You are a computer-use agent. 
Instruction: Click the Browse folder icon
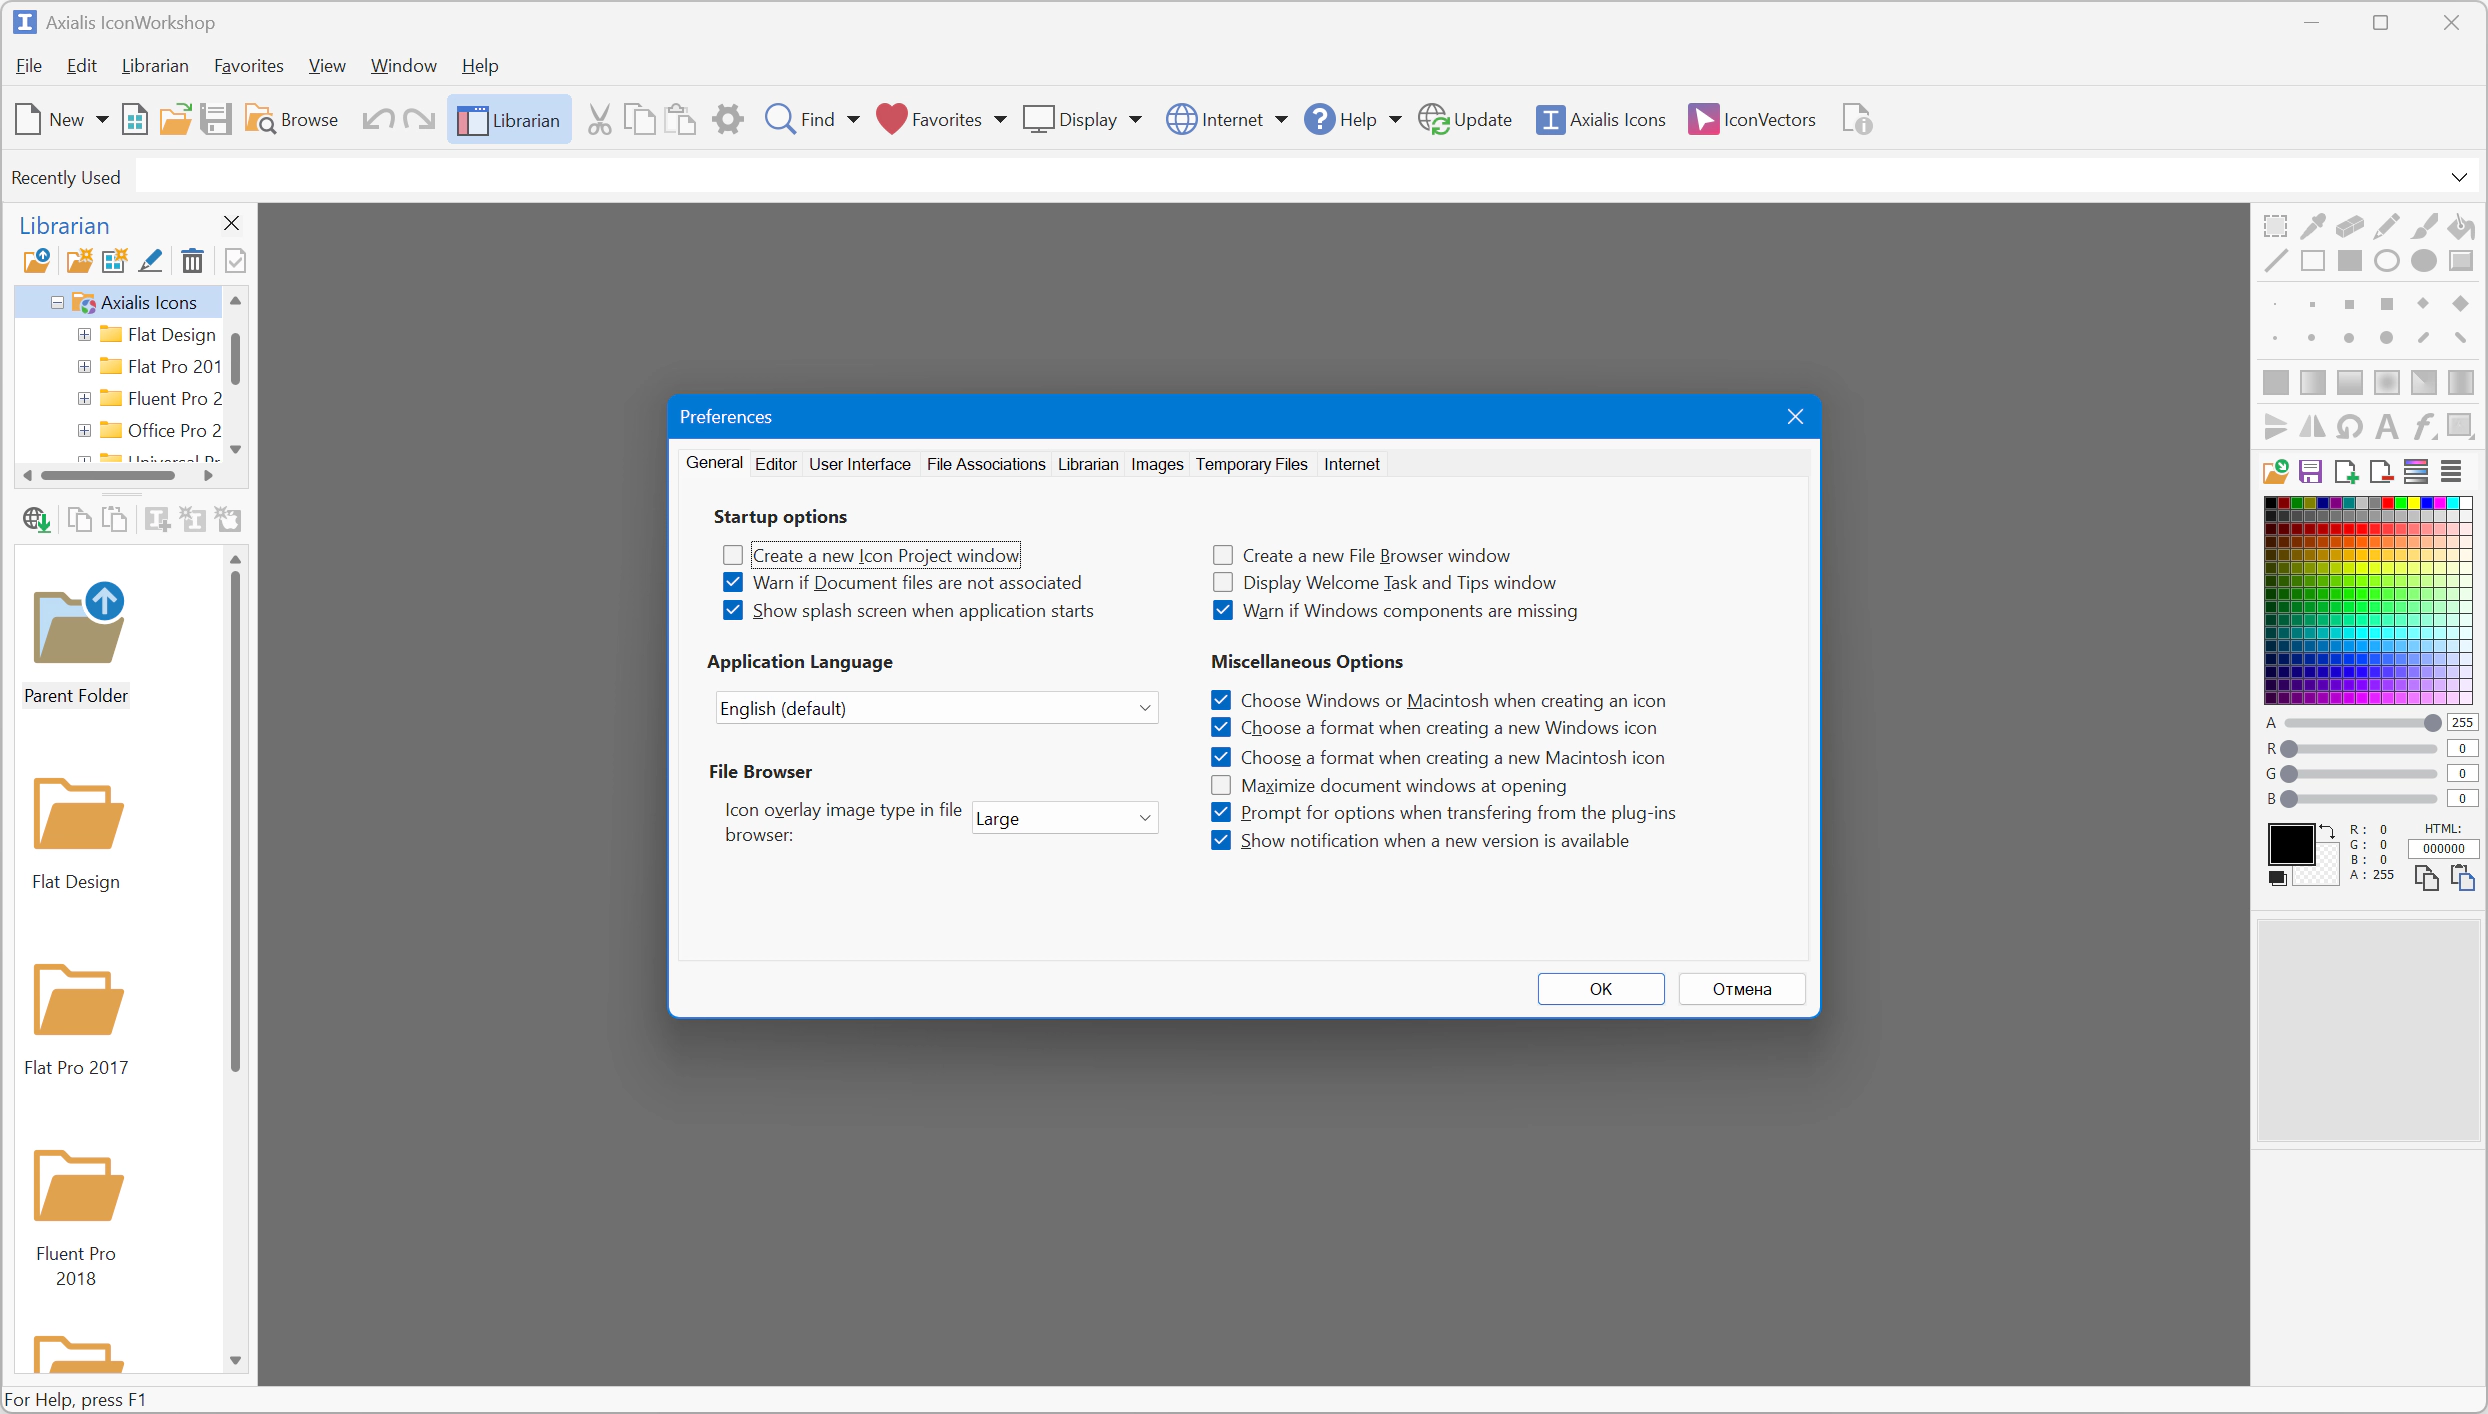[261, 120]
